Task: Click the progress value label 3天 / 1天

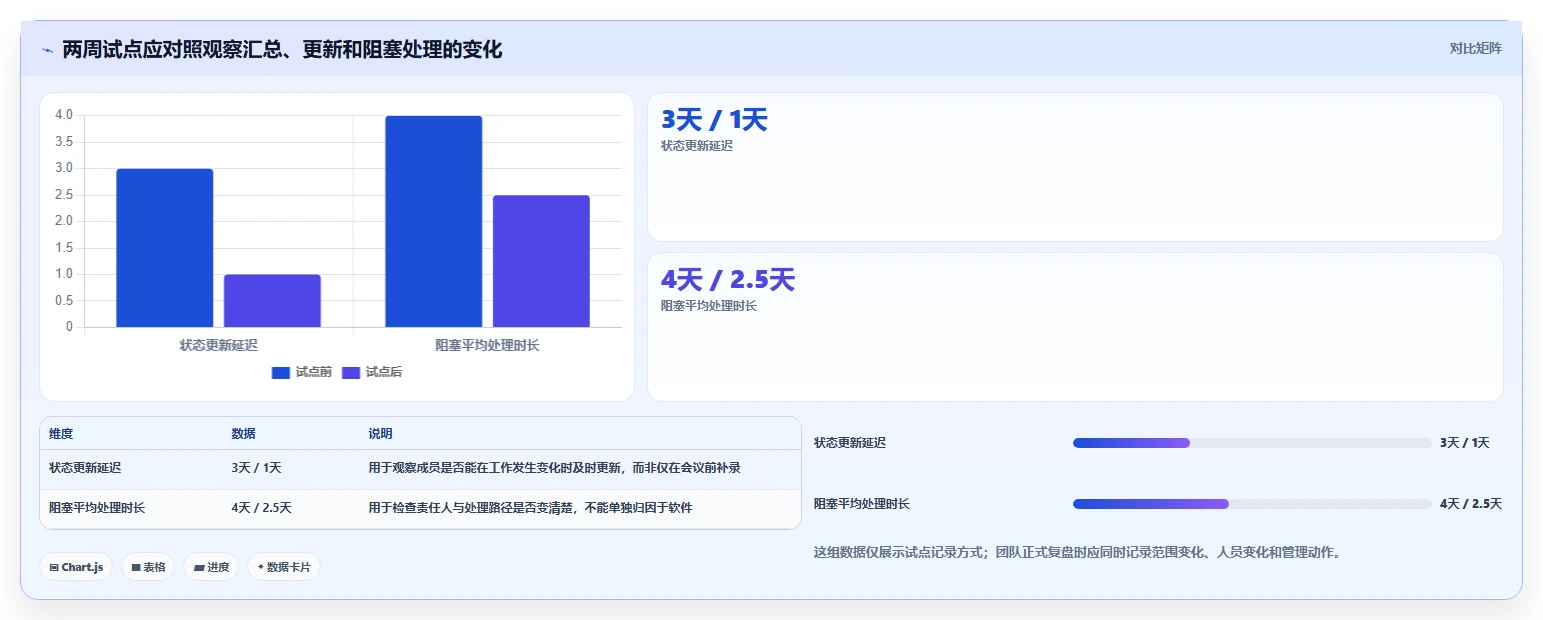Action: coord(1465,443)
